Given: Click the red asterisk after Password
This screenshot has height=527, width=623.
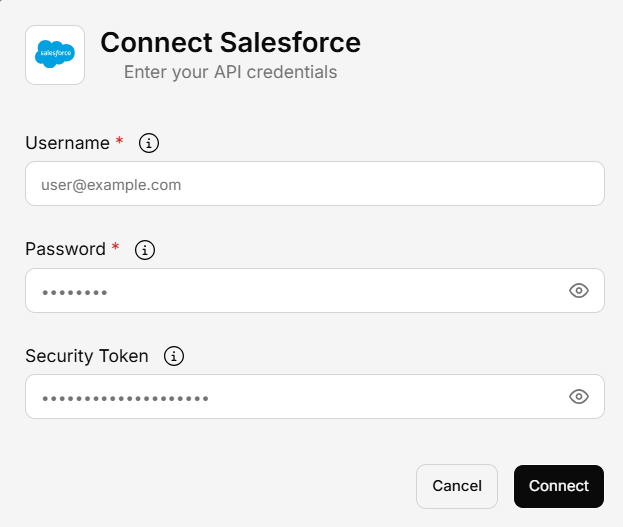Looking at the screenshot, I should (x=116, y=248).
